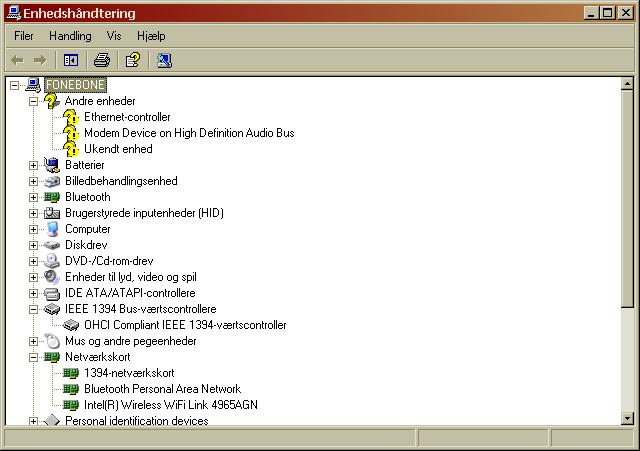Click the scrollbar up arrow
640x451 pixels.
point(627,84)
